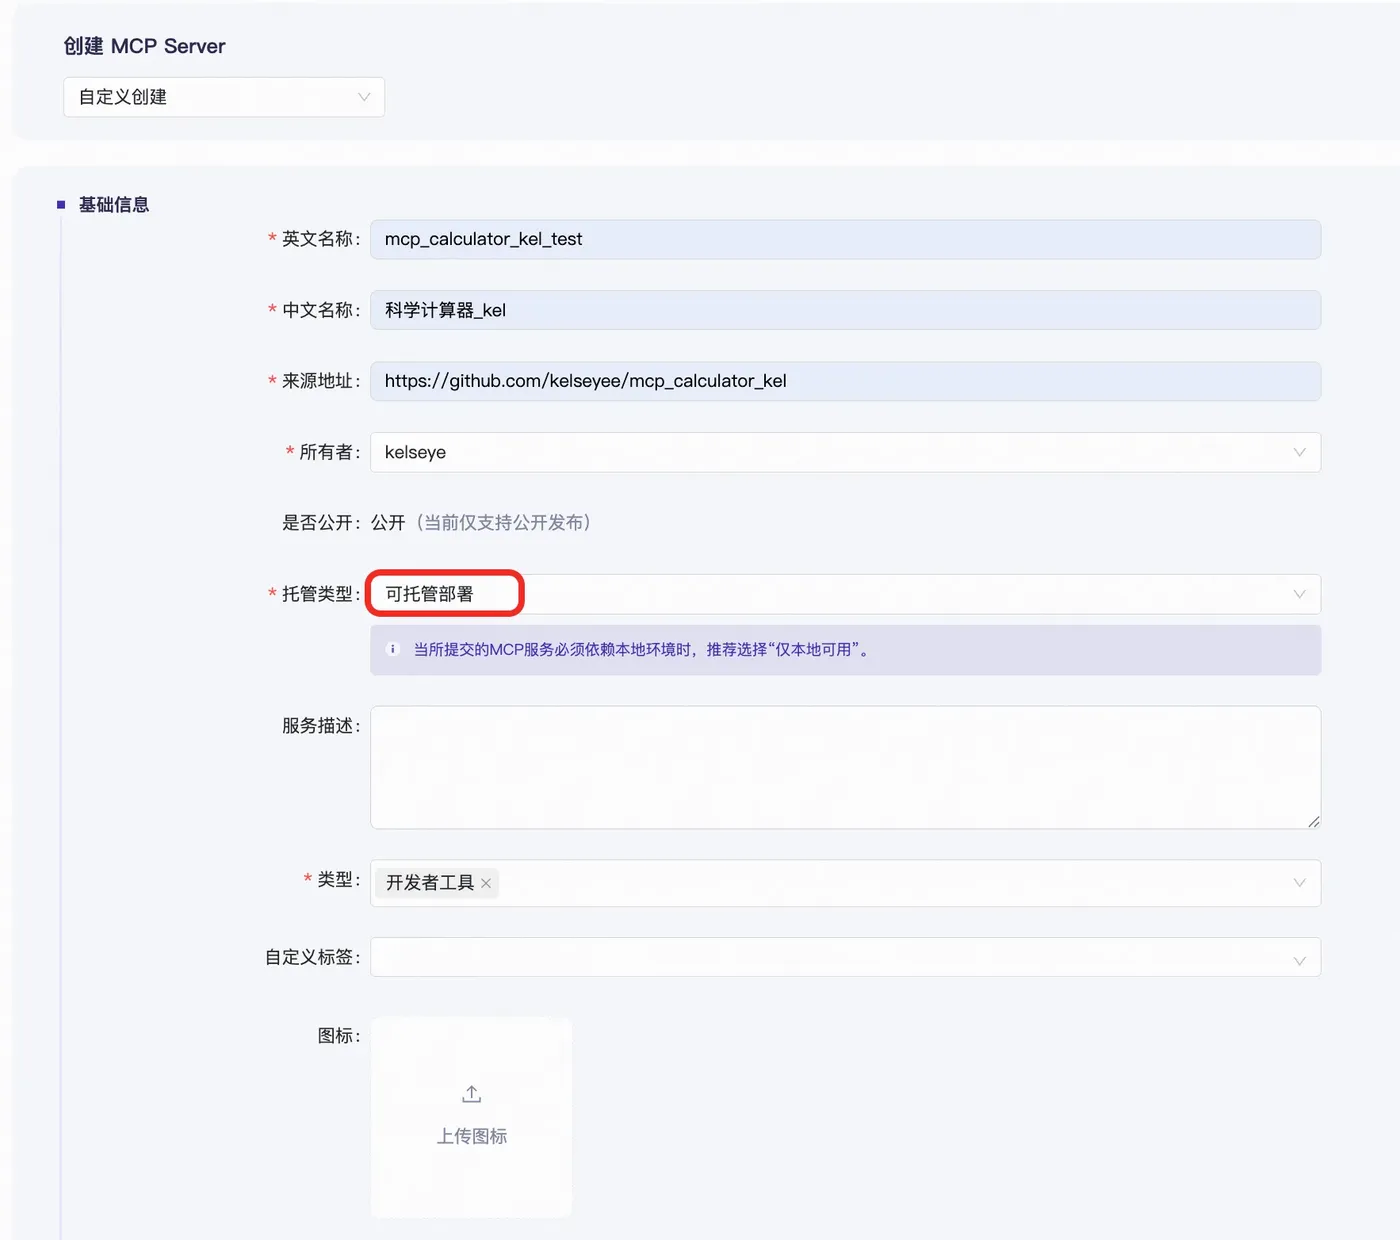Viewport: 1400px width, 1240px height.
Task: Click the 中文名称 field containing 科学计算器_kel
Action: click(845, 310)
